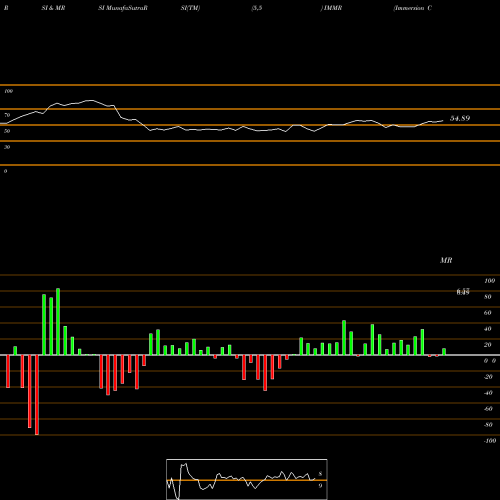Click the -40 label on MR axis
The height and width of the screenshot is (500, 500).
pyautogui.click(x=488, y=393)
